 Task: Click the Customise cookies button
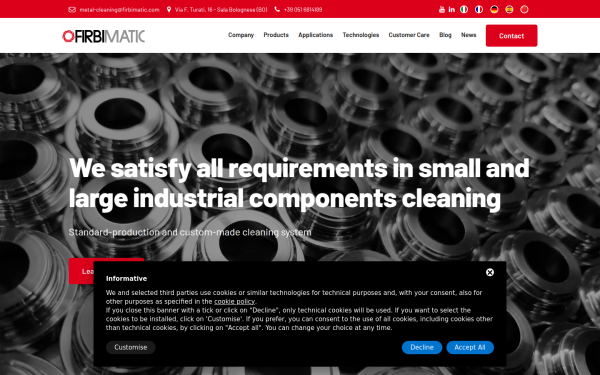tap(130, 347)
